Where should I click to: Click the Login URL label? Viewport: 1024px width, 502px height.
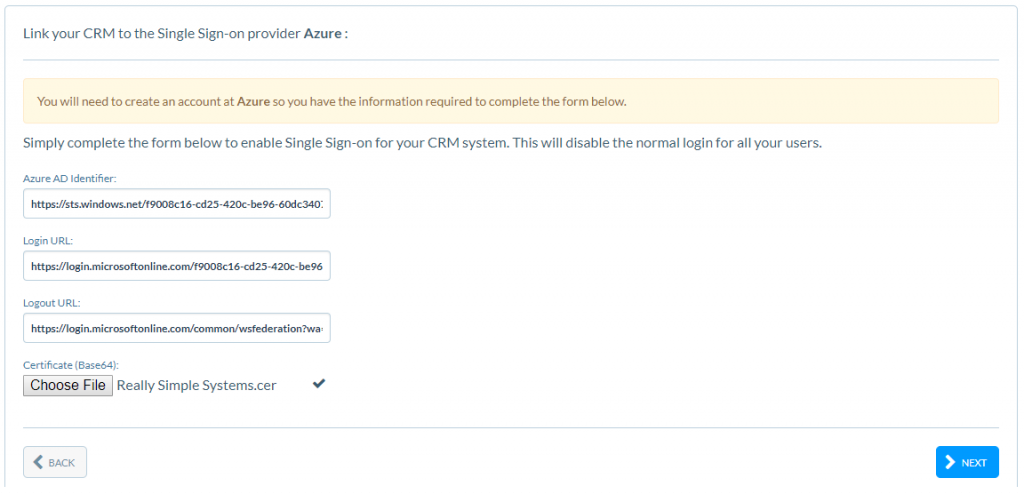click(x=48, y=240)
